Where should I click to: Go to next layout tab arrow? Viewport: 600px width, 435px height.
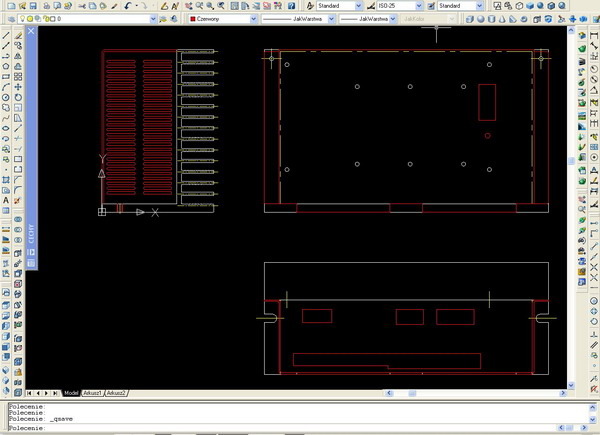(x=46, y=393)
